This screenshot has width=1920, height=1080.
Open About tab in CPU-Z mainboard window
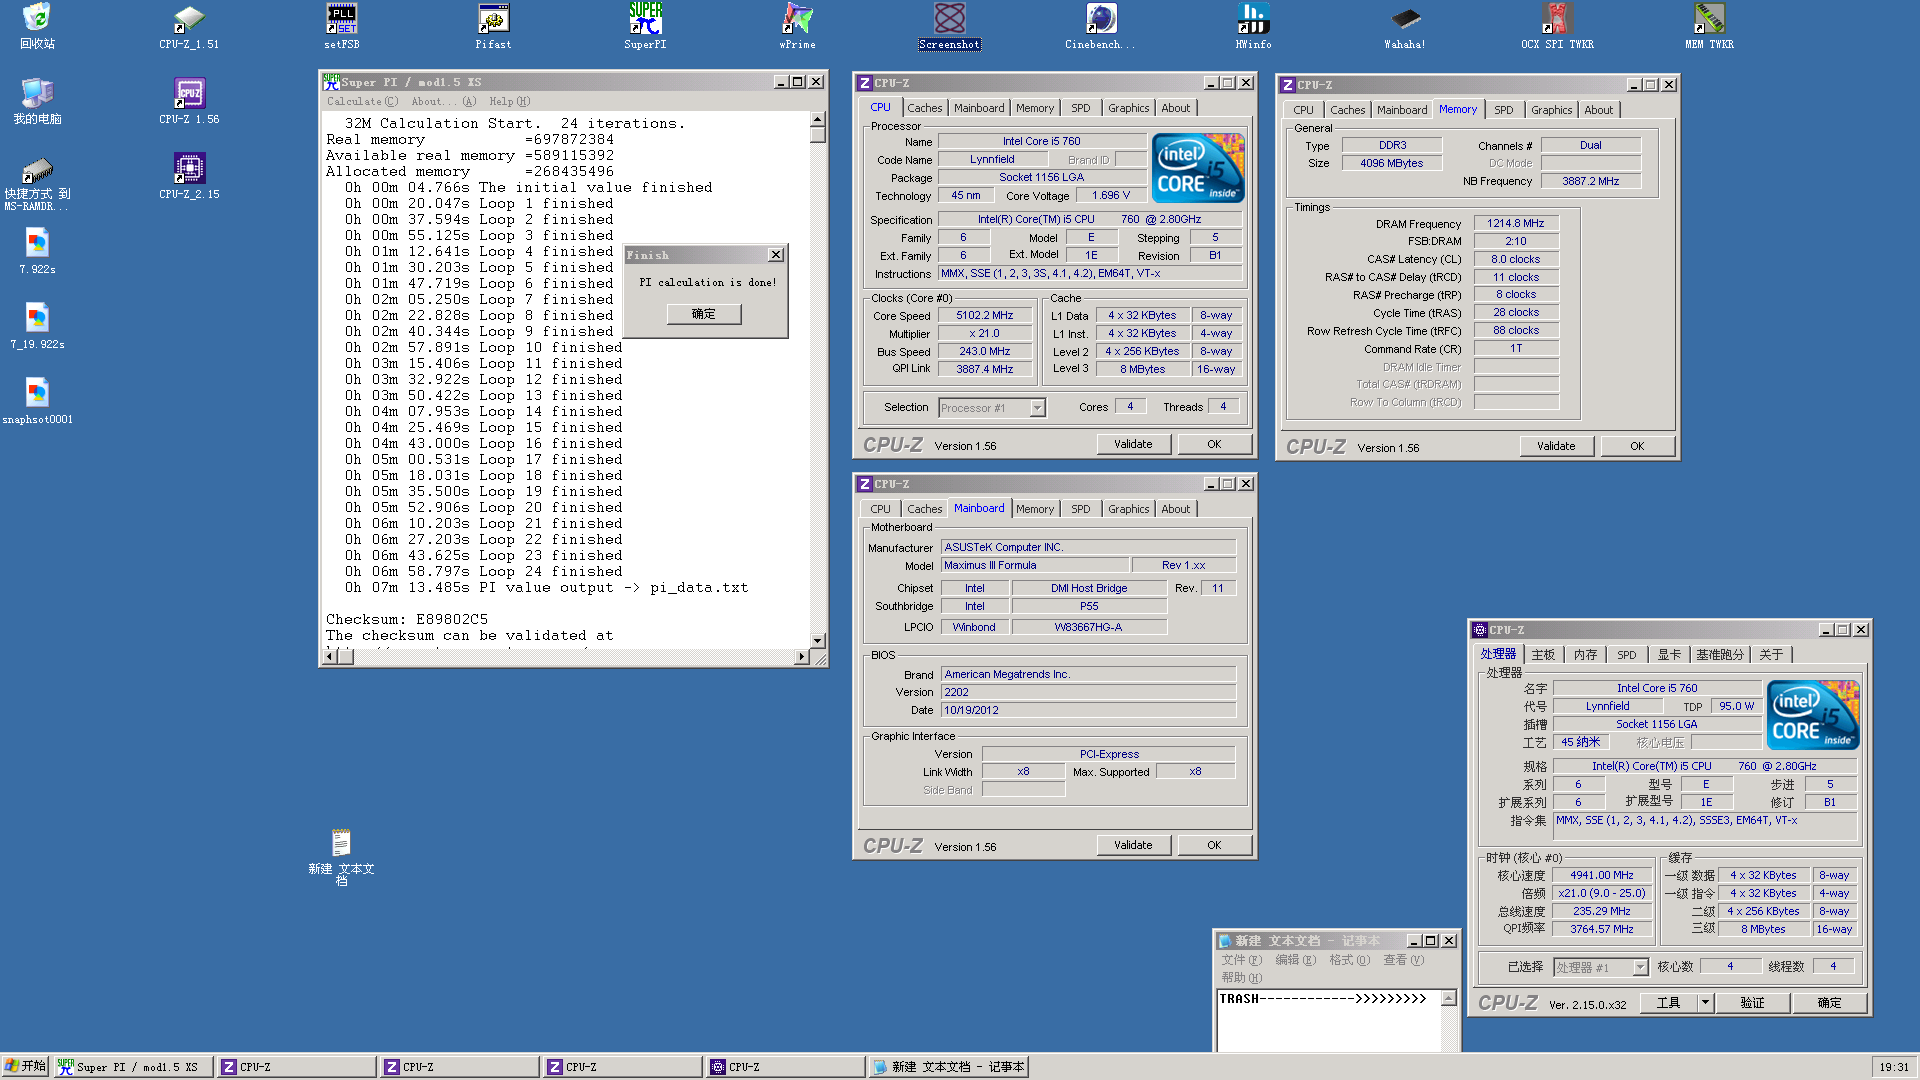1175,509
